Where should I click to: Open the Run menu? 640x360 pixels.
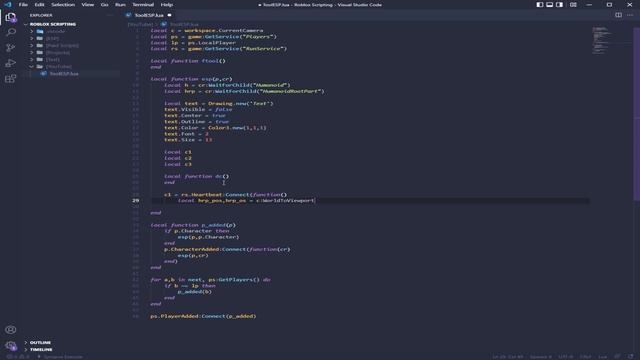pos(120,4)
